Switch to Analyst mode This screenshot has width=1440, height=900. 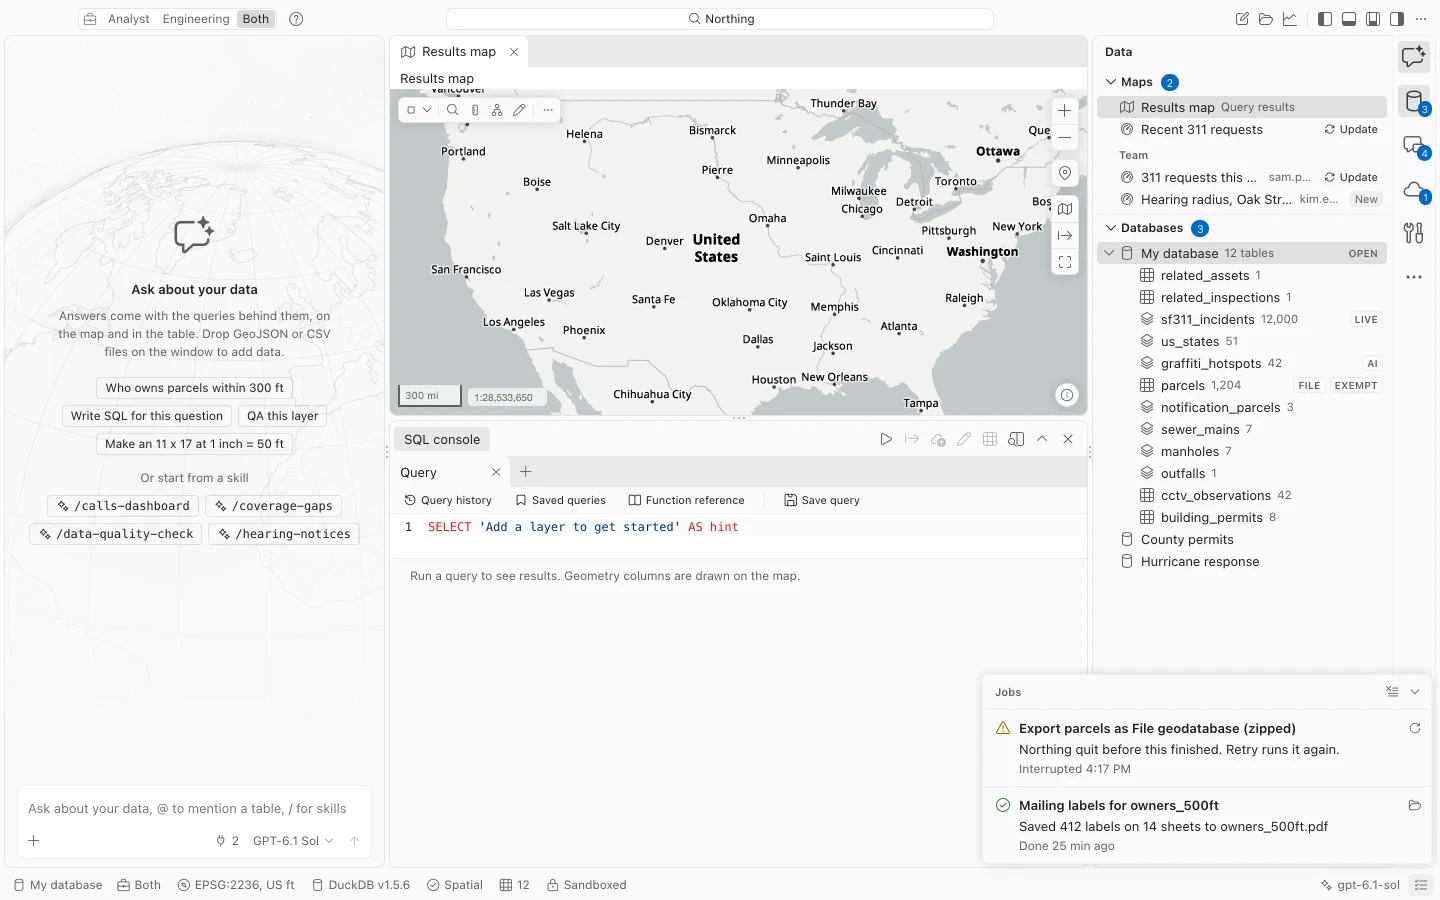tap(129, 19)
